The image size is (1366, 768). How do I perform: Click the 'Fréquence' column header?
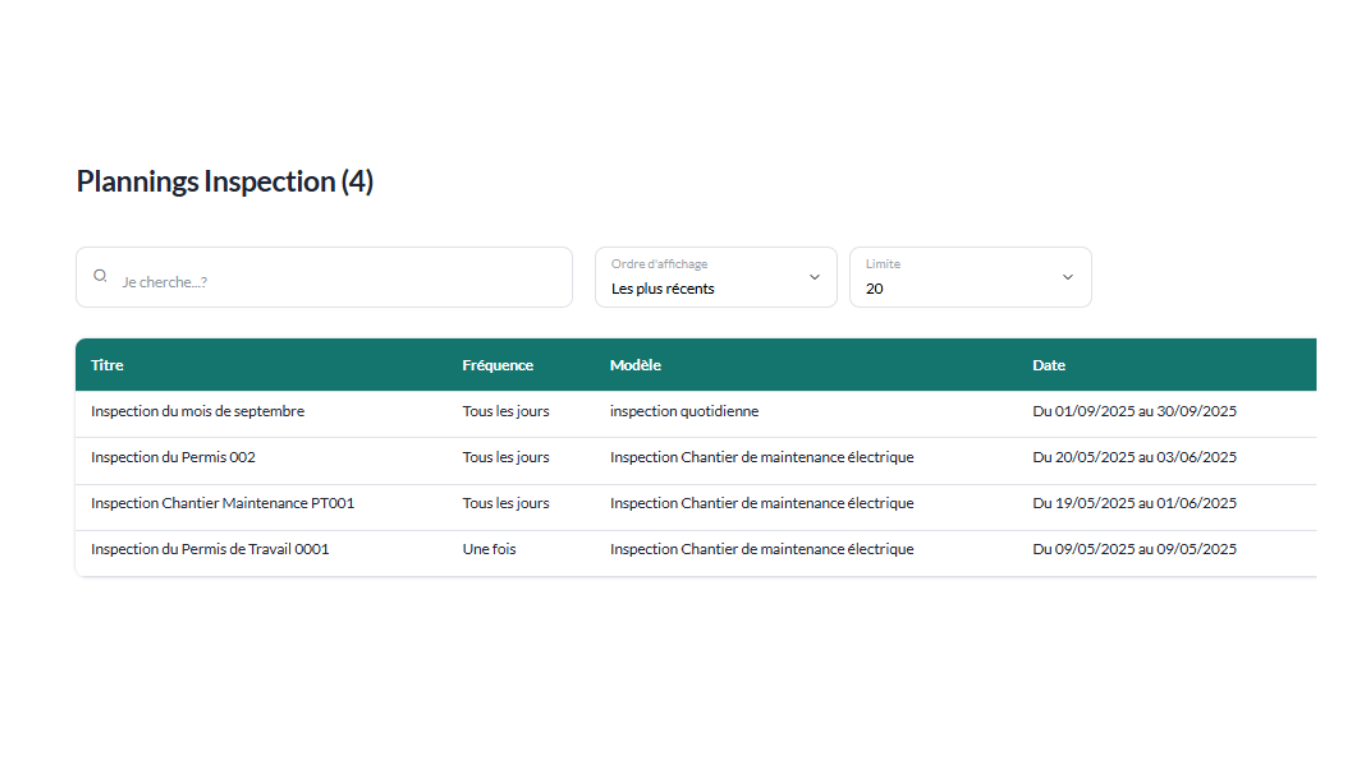(x=497, y=365)
